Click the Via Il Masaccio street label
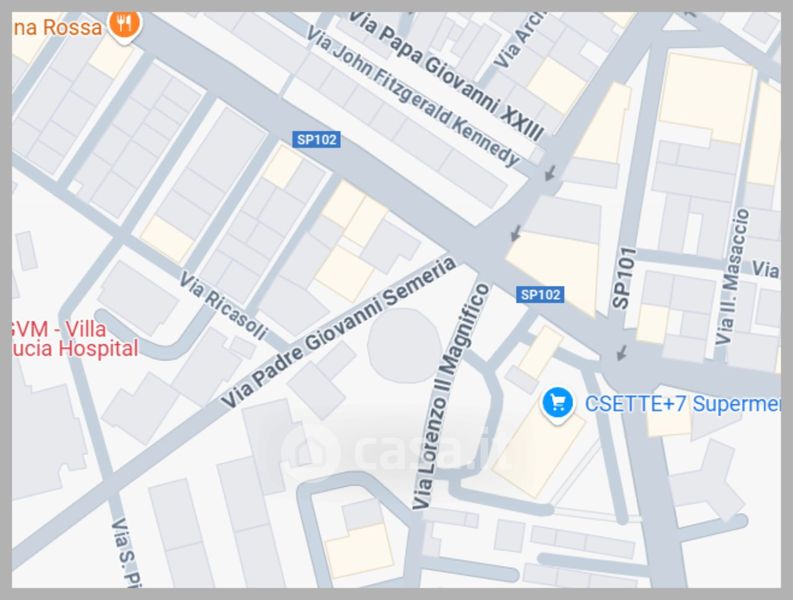 click(x=733, y=277)
